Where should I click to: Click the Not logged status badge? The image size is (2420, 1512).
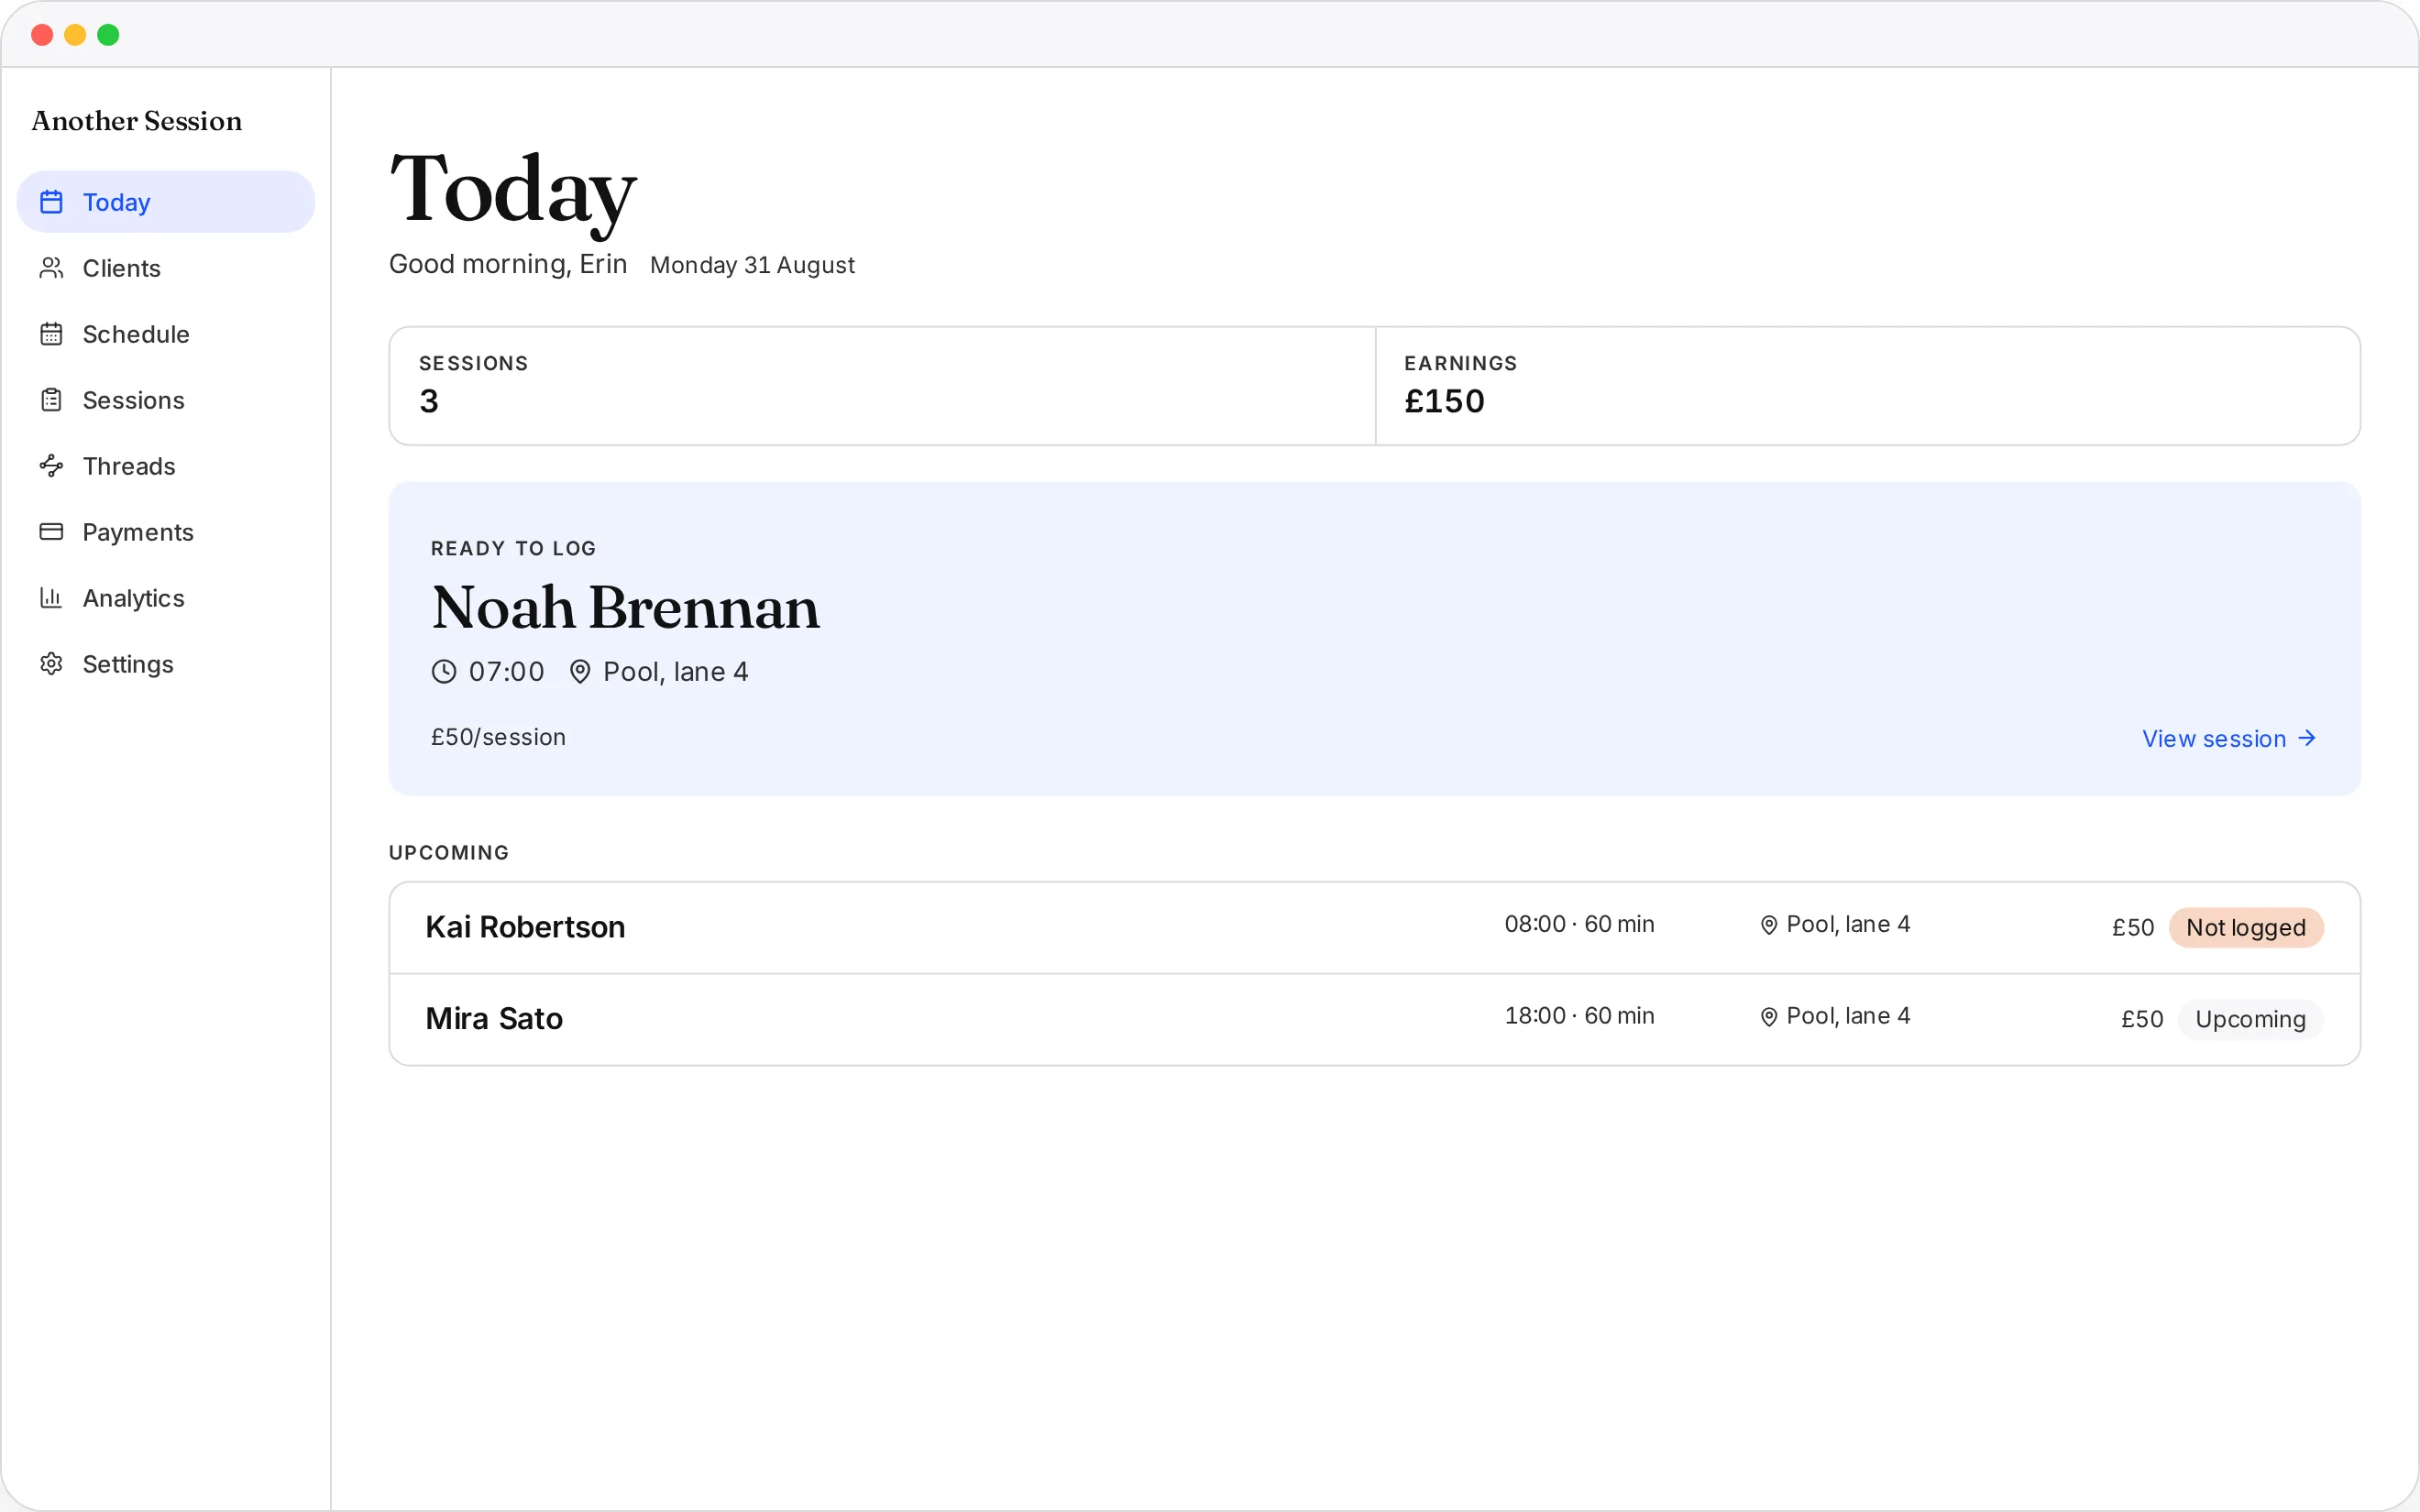2245,928
